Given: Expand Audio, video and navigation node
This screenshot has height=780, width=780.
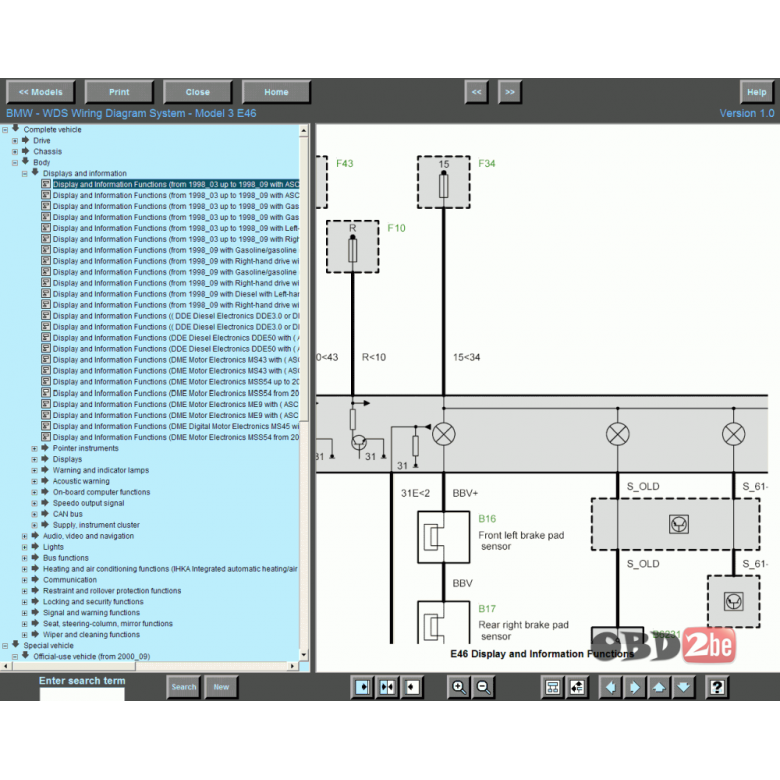Looking at the screenshot, I should click(25, 536).
